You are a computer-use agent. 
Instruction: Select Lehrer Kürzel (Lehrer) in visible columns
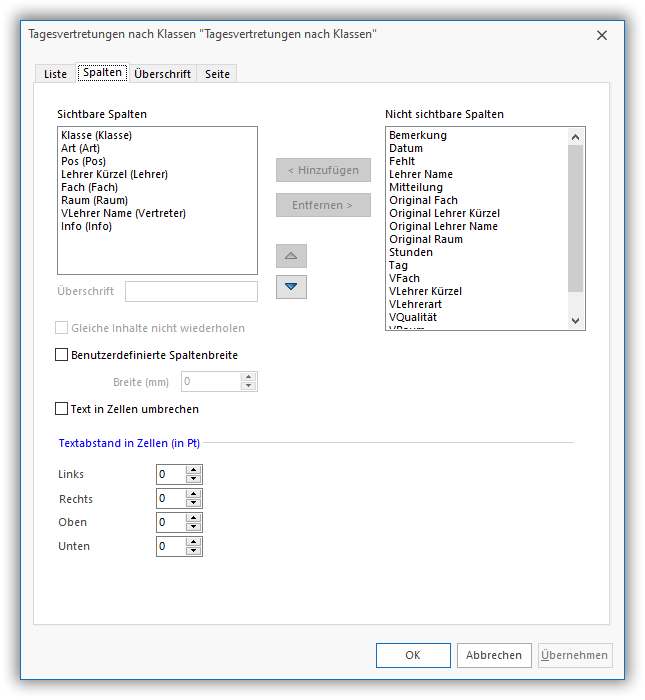coord(114,174)
